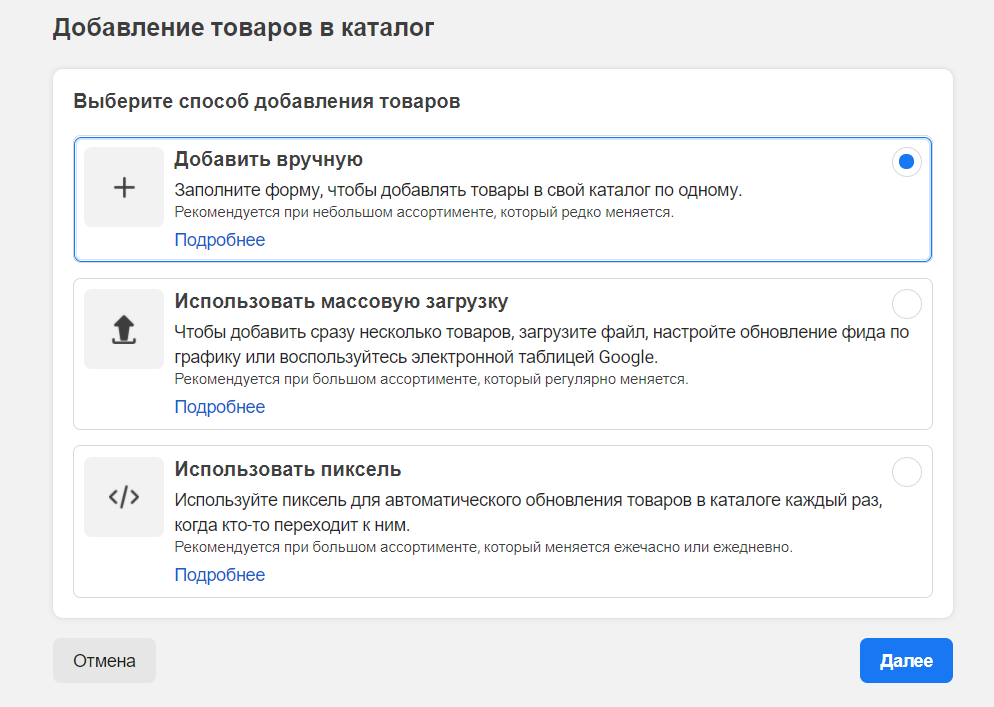Click the hourly or daily assortment recommendation note
The width and height of the screenshot is (994, 707).
[483, 547]
